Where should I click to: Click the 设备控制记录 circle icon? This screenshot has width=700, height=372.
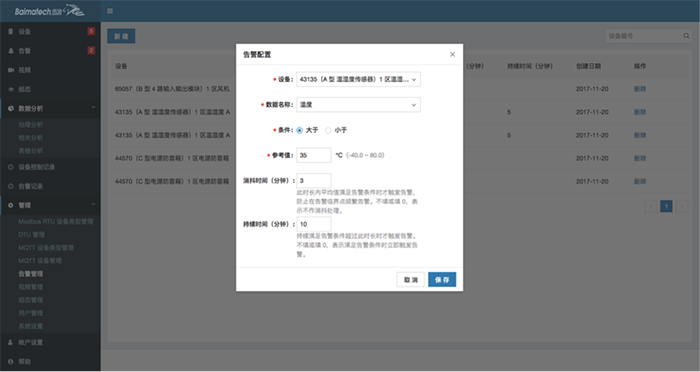[x=11, y=167]
